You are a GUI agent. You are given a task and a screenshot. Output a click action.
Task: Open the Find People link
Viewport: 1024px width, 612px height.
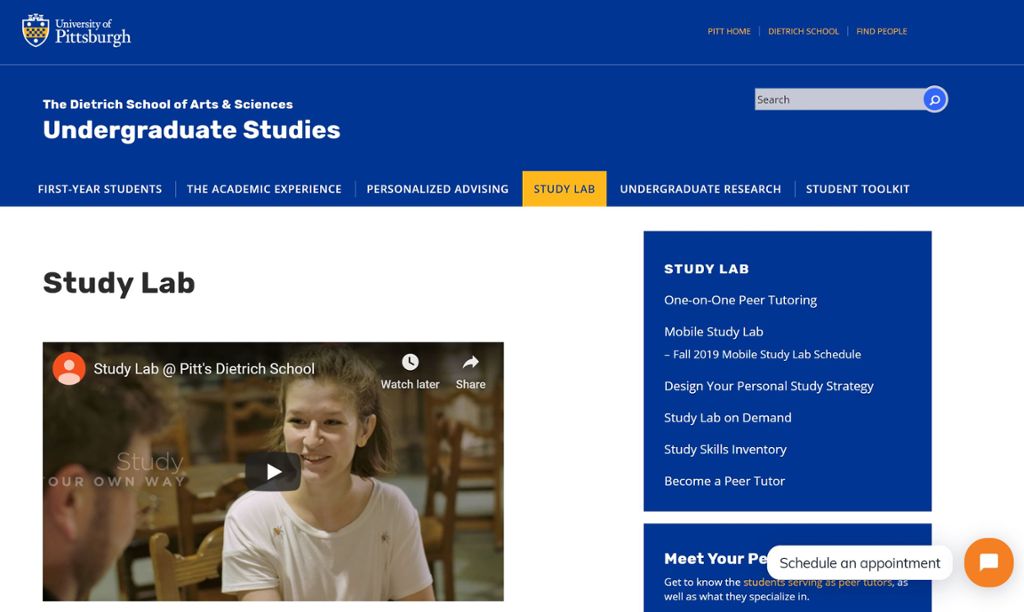click(881, 31)
